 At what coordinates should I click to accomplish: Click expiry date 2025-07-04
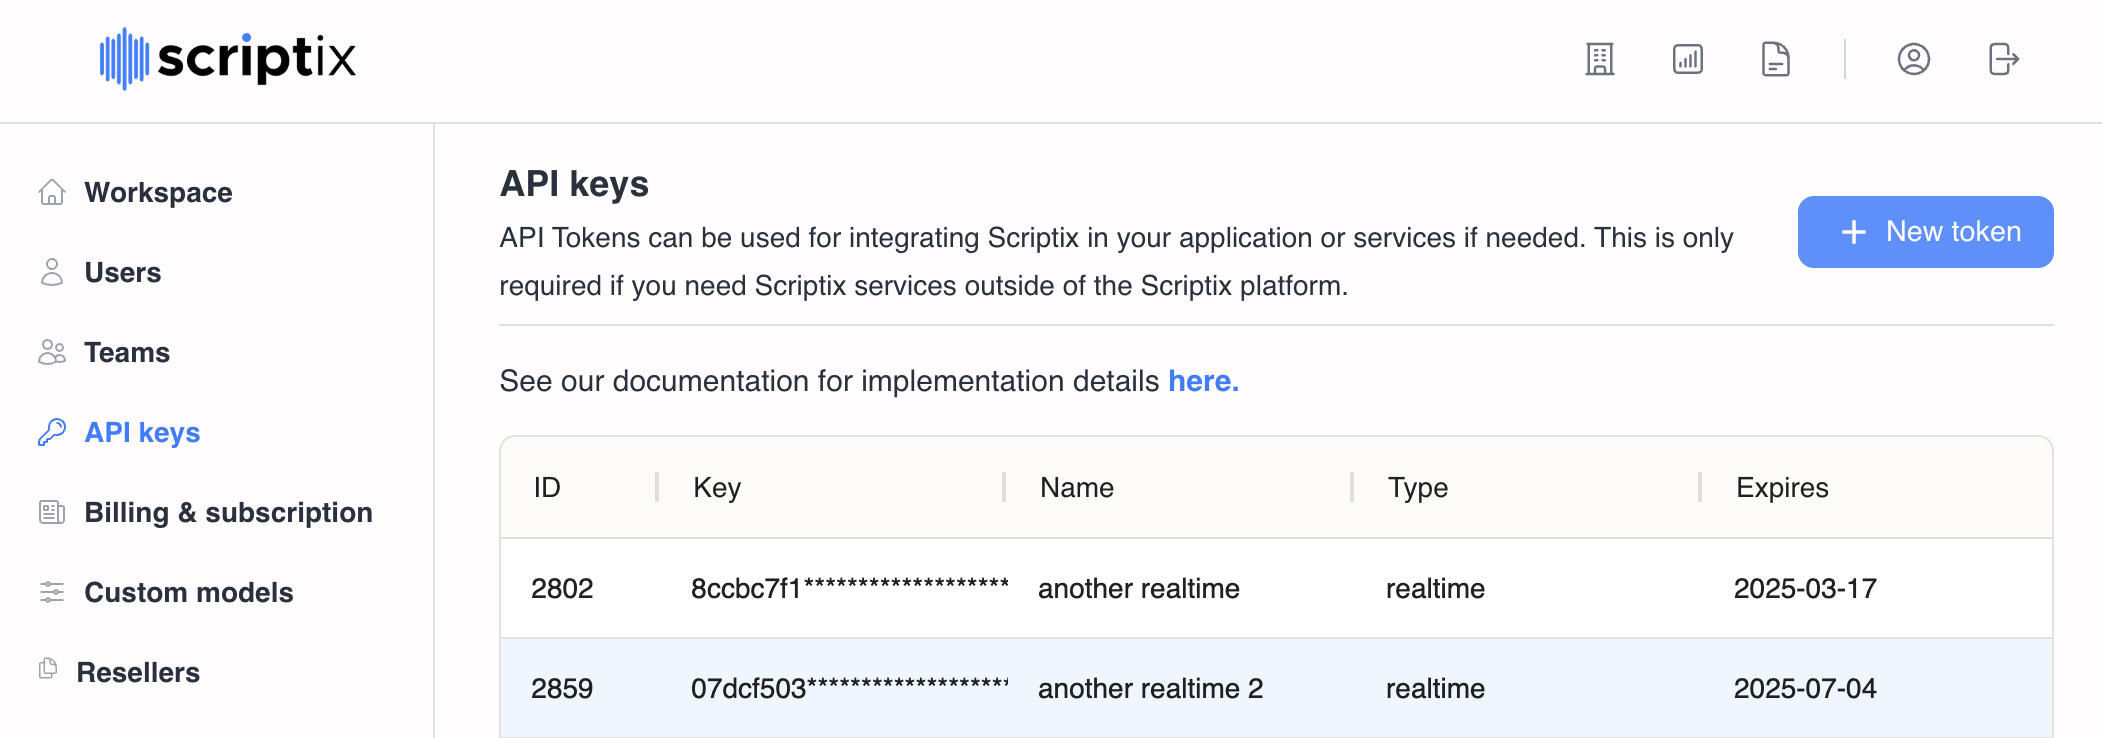point(1805,688)
